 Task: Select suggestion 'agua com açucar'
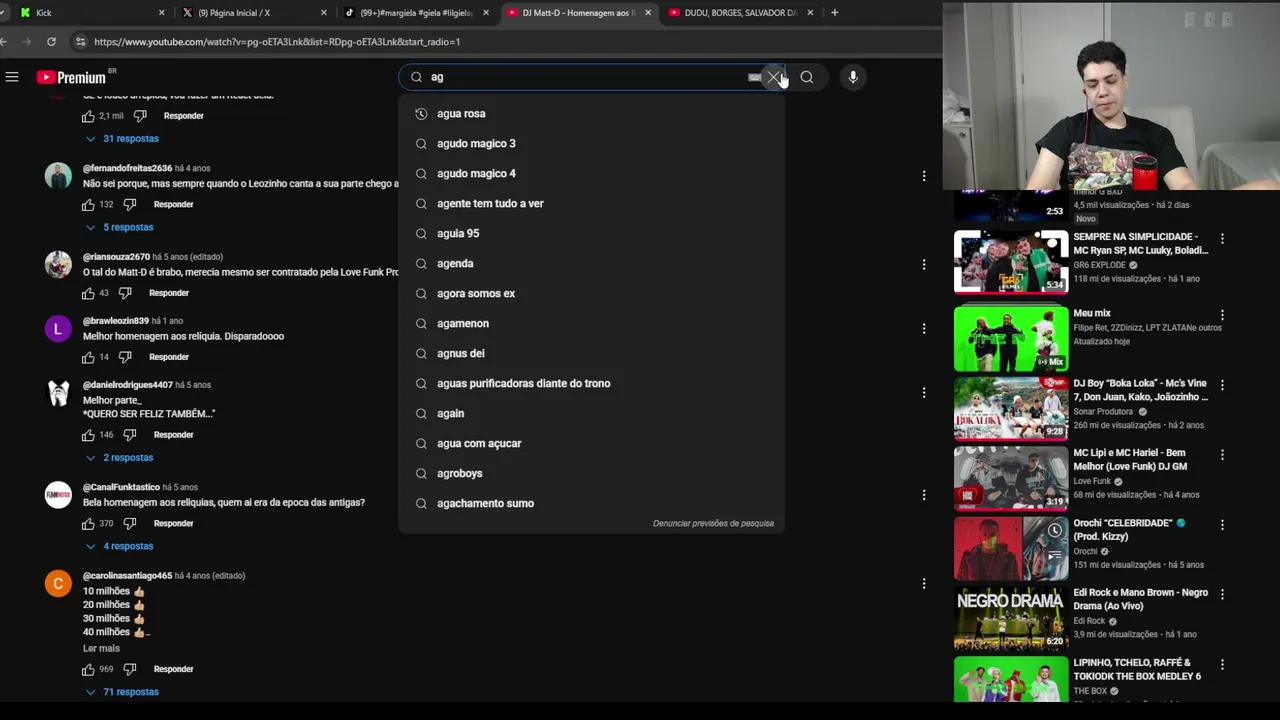point(592,444)
